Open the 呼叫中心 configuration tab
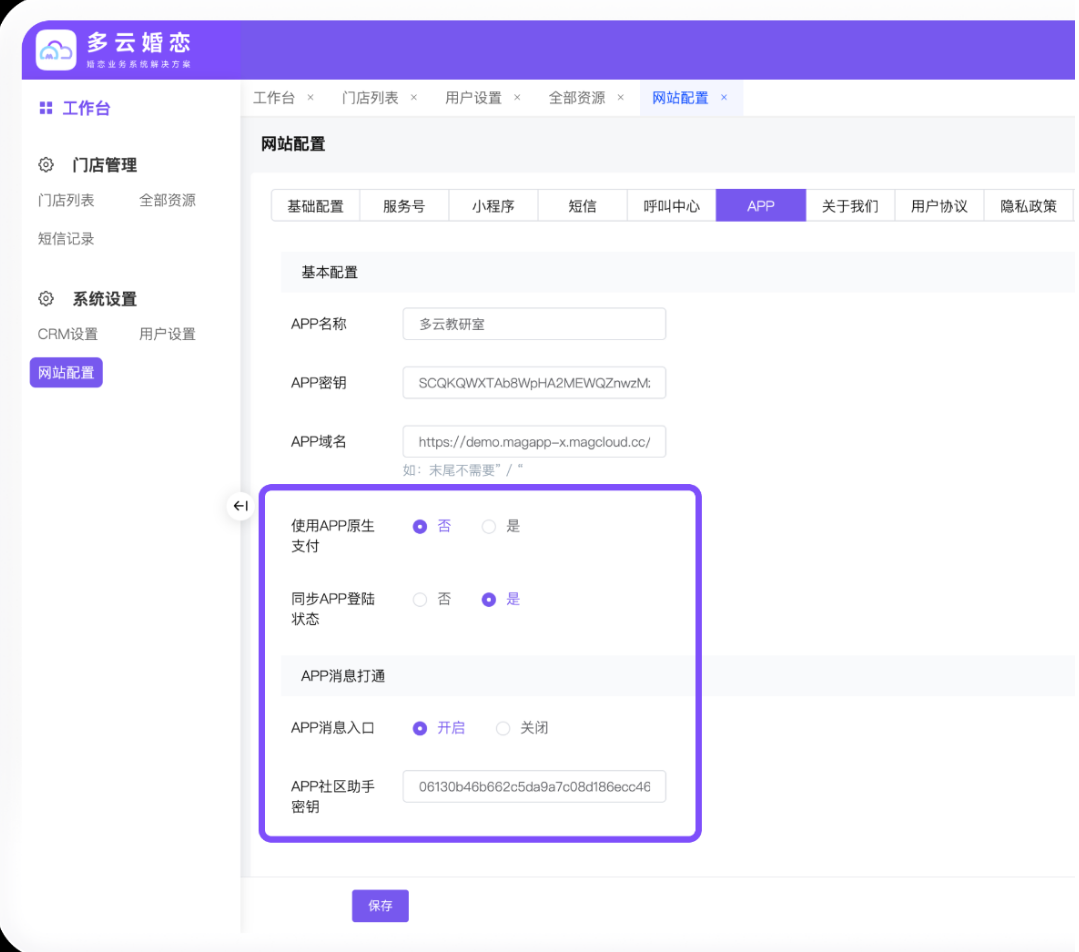This screenshot has width=1079, height=952. coord(671,206)
